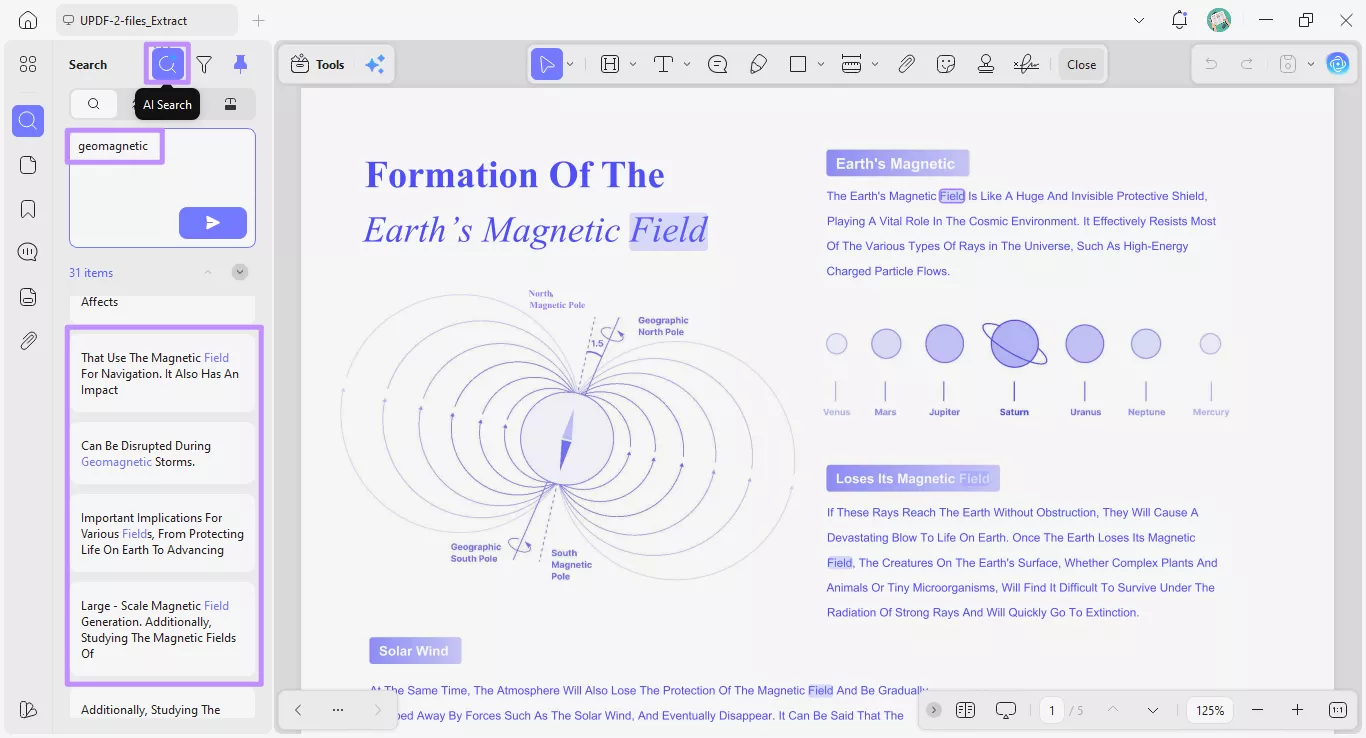The height and width of the screenshot is (738, 1366).
Task: Select the Text comment tool
Action: (663, 64)
